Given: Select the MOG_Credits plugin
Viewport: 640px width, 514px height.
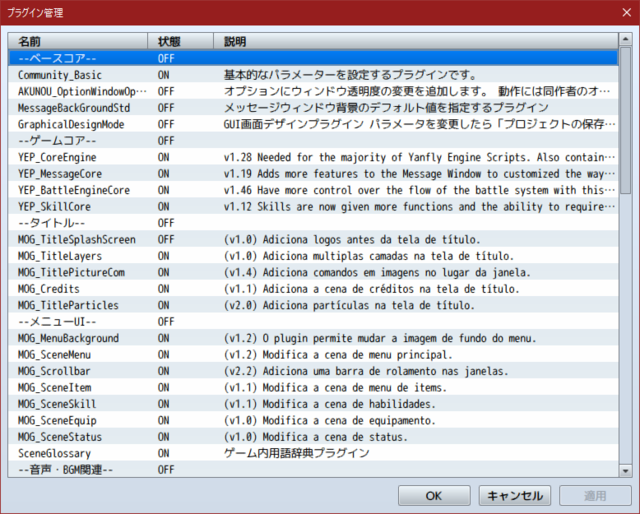Looking at the screenshot, I should [313, 289].
